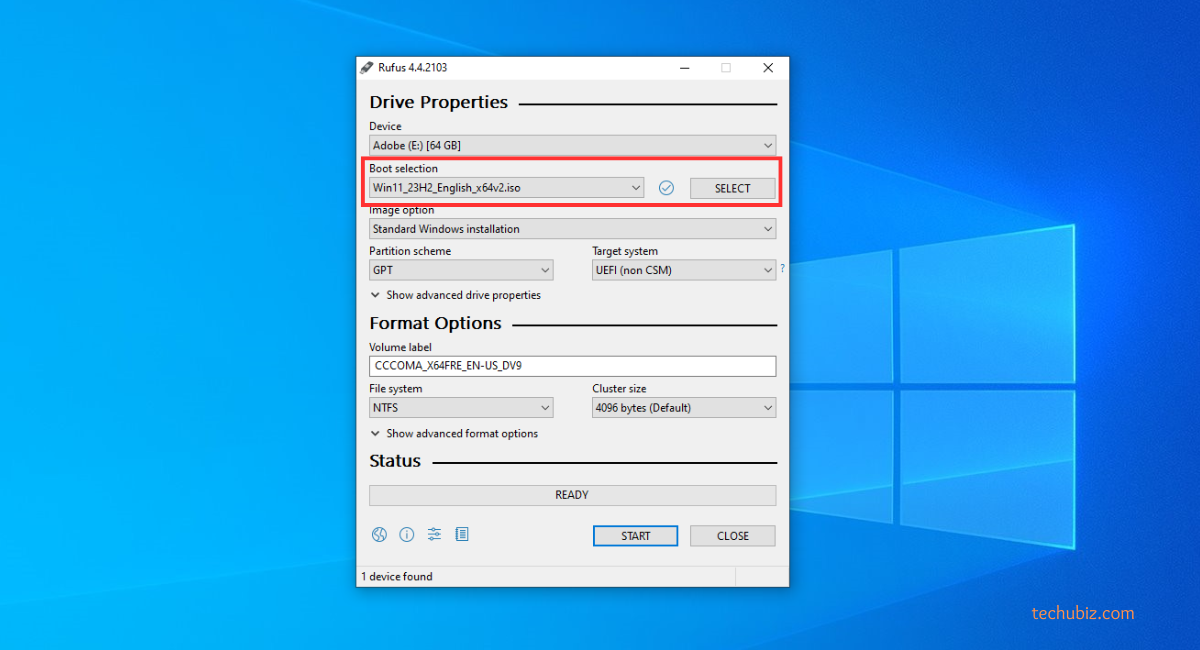
Task: Open the settings sliders icon
Action: pos(434,535)
